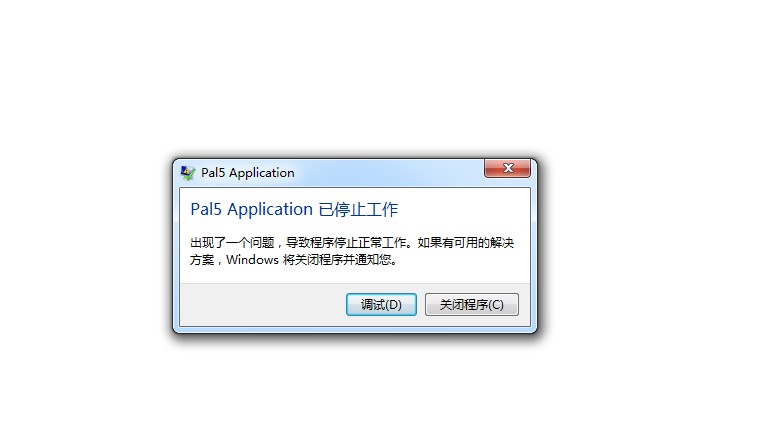Close the crash dialog with the red X
Viewport: 758px width, 426px height.
click(x=508, y=168)
